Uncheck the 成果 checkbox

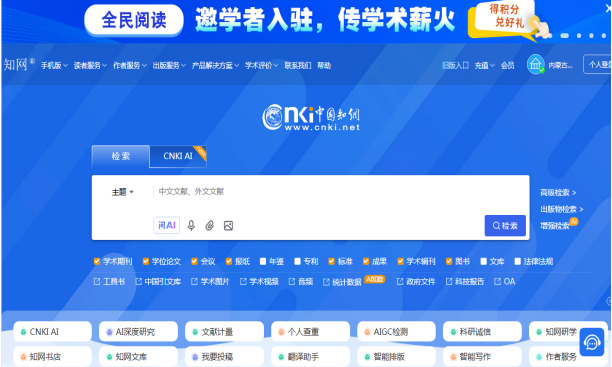point(366,261)
